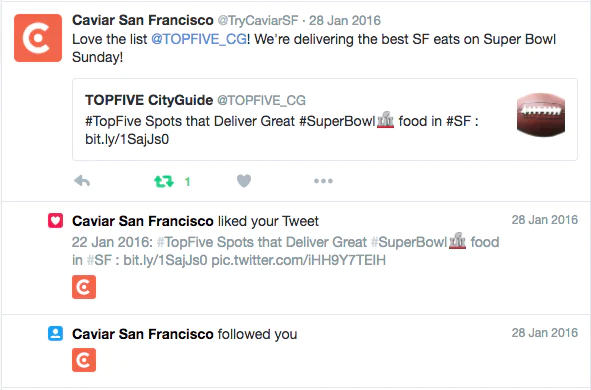Viewport: 591px width, 390px height.
Task: Open the @TOPFIVE_CG mention link
Action: coord(199,39)
